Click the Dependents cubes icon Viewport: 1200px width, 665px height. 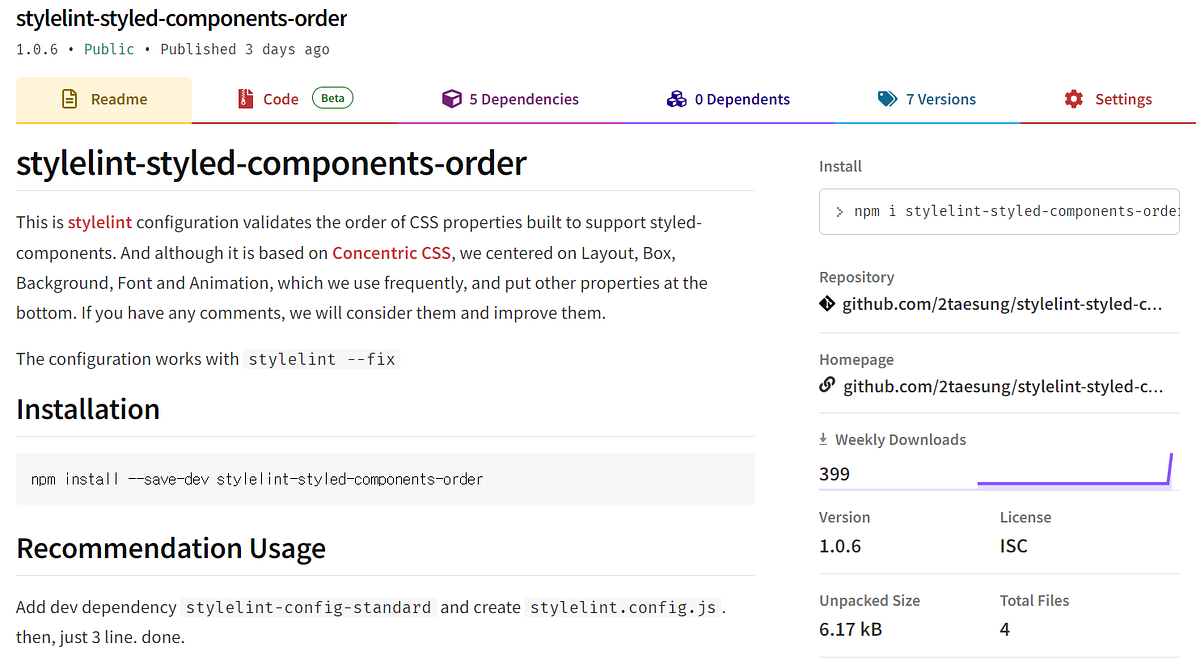tap(677, 99)
